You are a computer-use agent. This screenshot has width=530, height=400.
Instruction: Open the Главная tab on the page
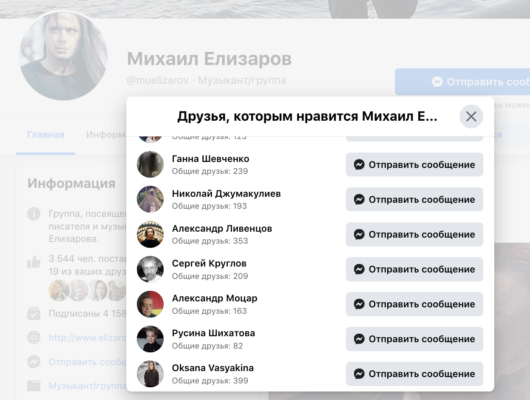click(x=46, y=135)
